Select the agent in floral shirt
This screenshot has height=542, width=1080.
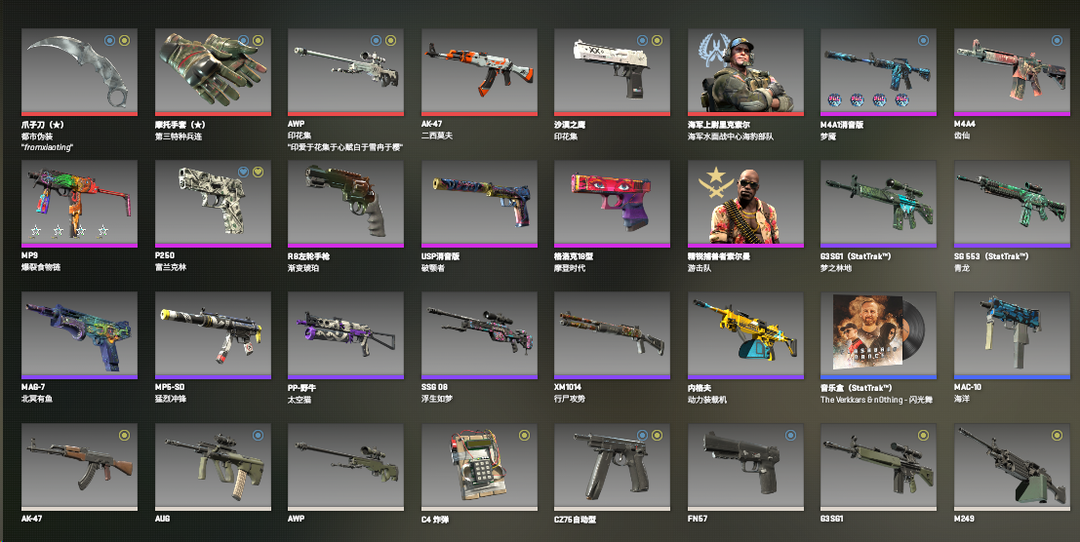(745, 204)
